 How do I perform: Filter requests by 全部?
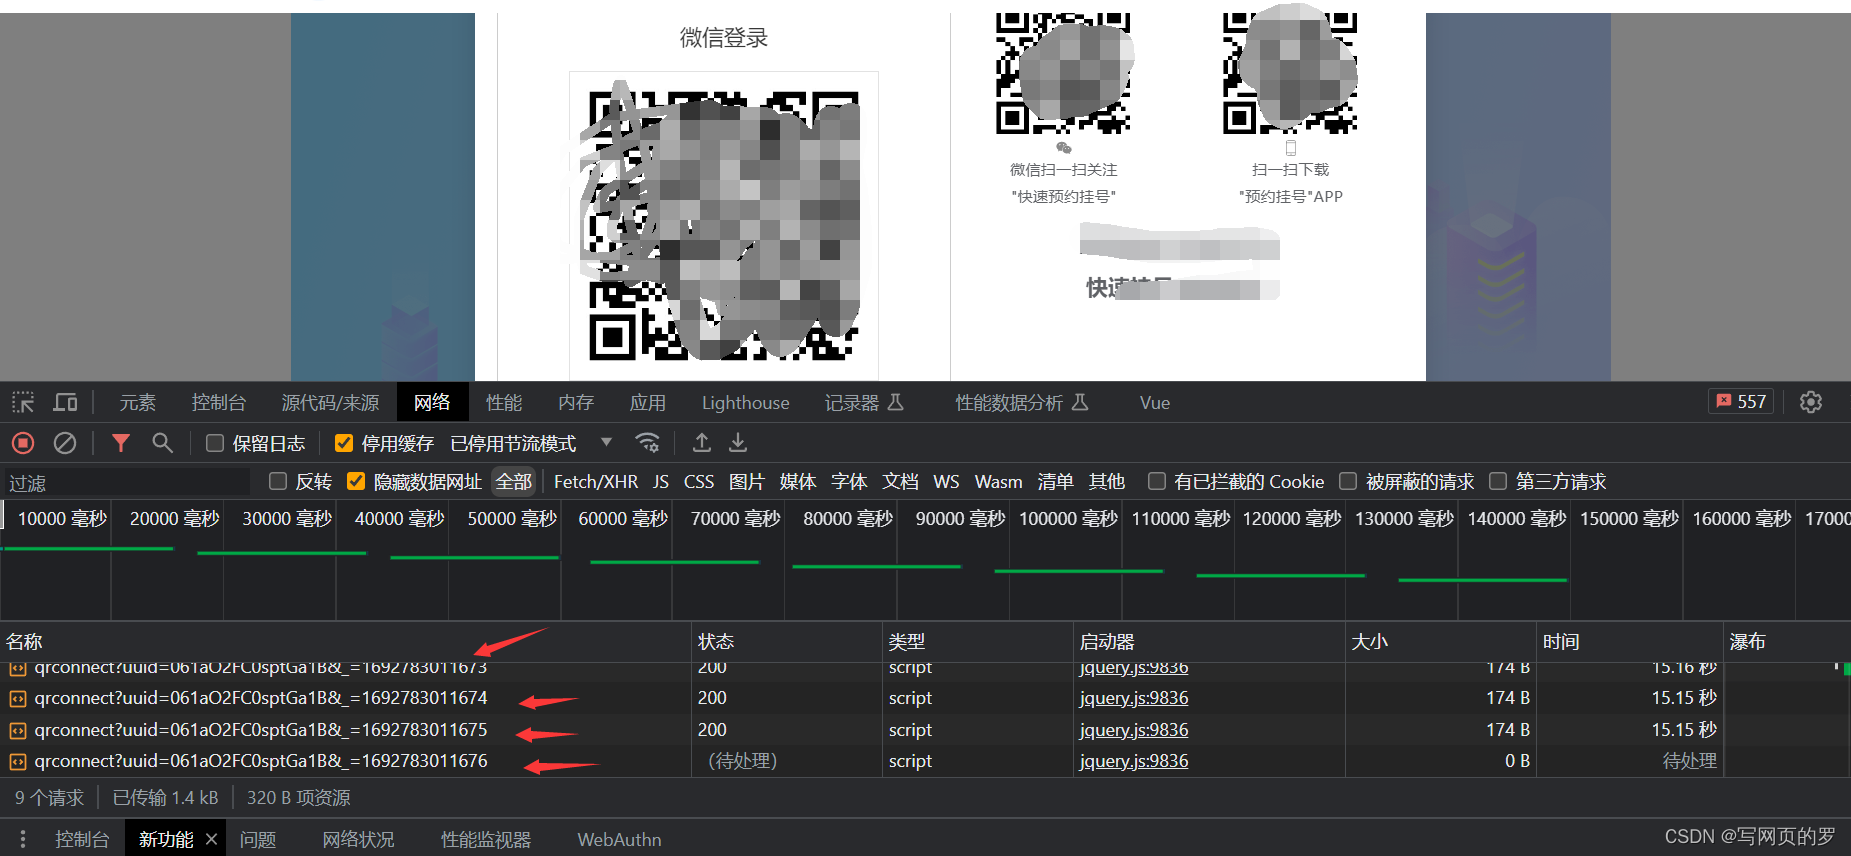click(514, 482)
